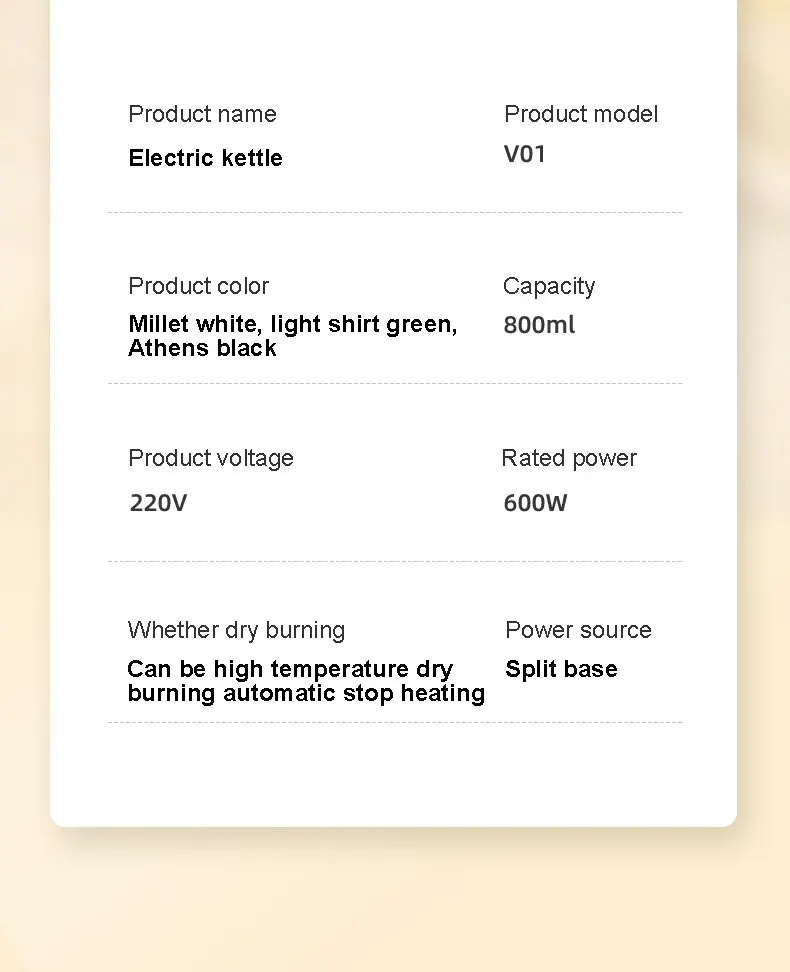
Task: Click the "Product model" heading
Action: [x=581, y=114]
